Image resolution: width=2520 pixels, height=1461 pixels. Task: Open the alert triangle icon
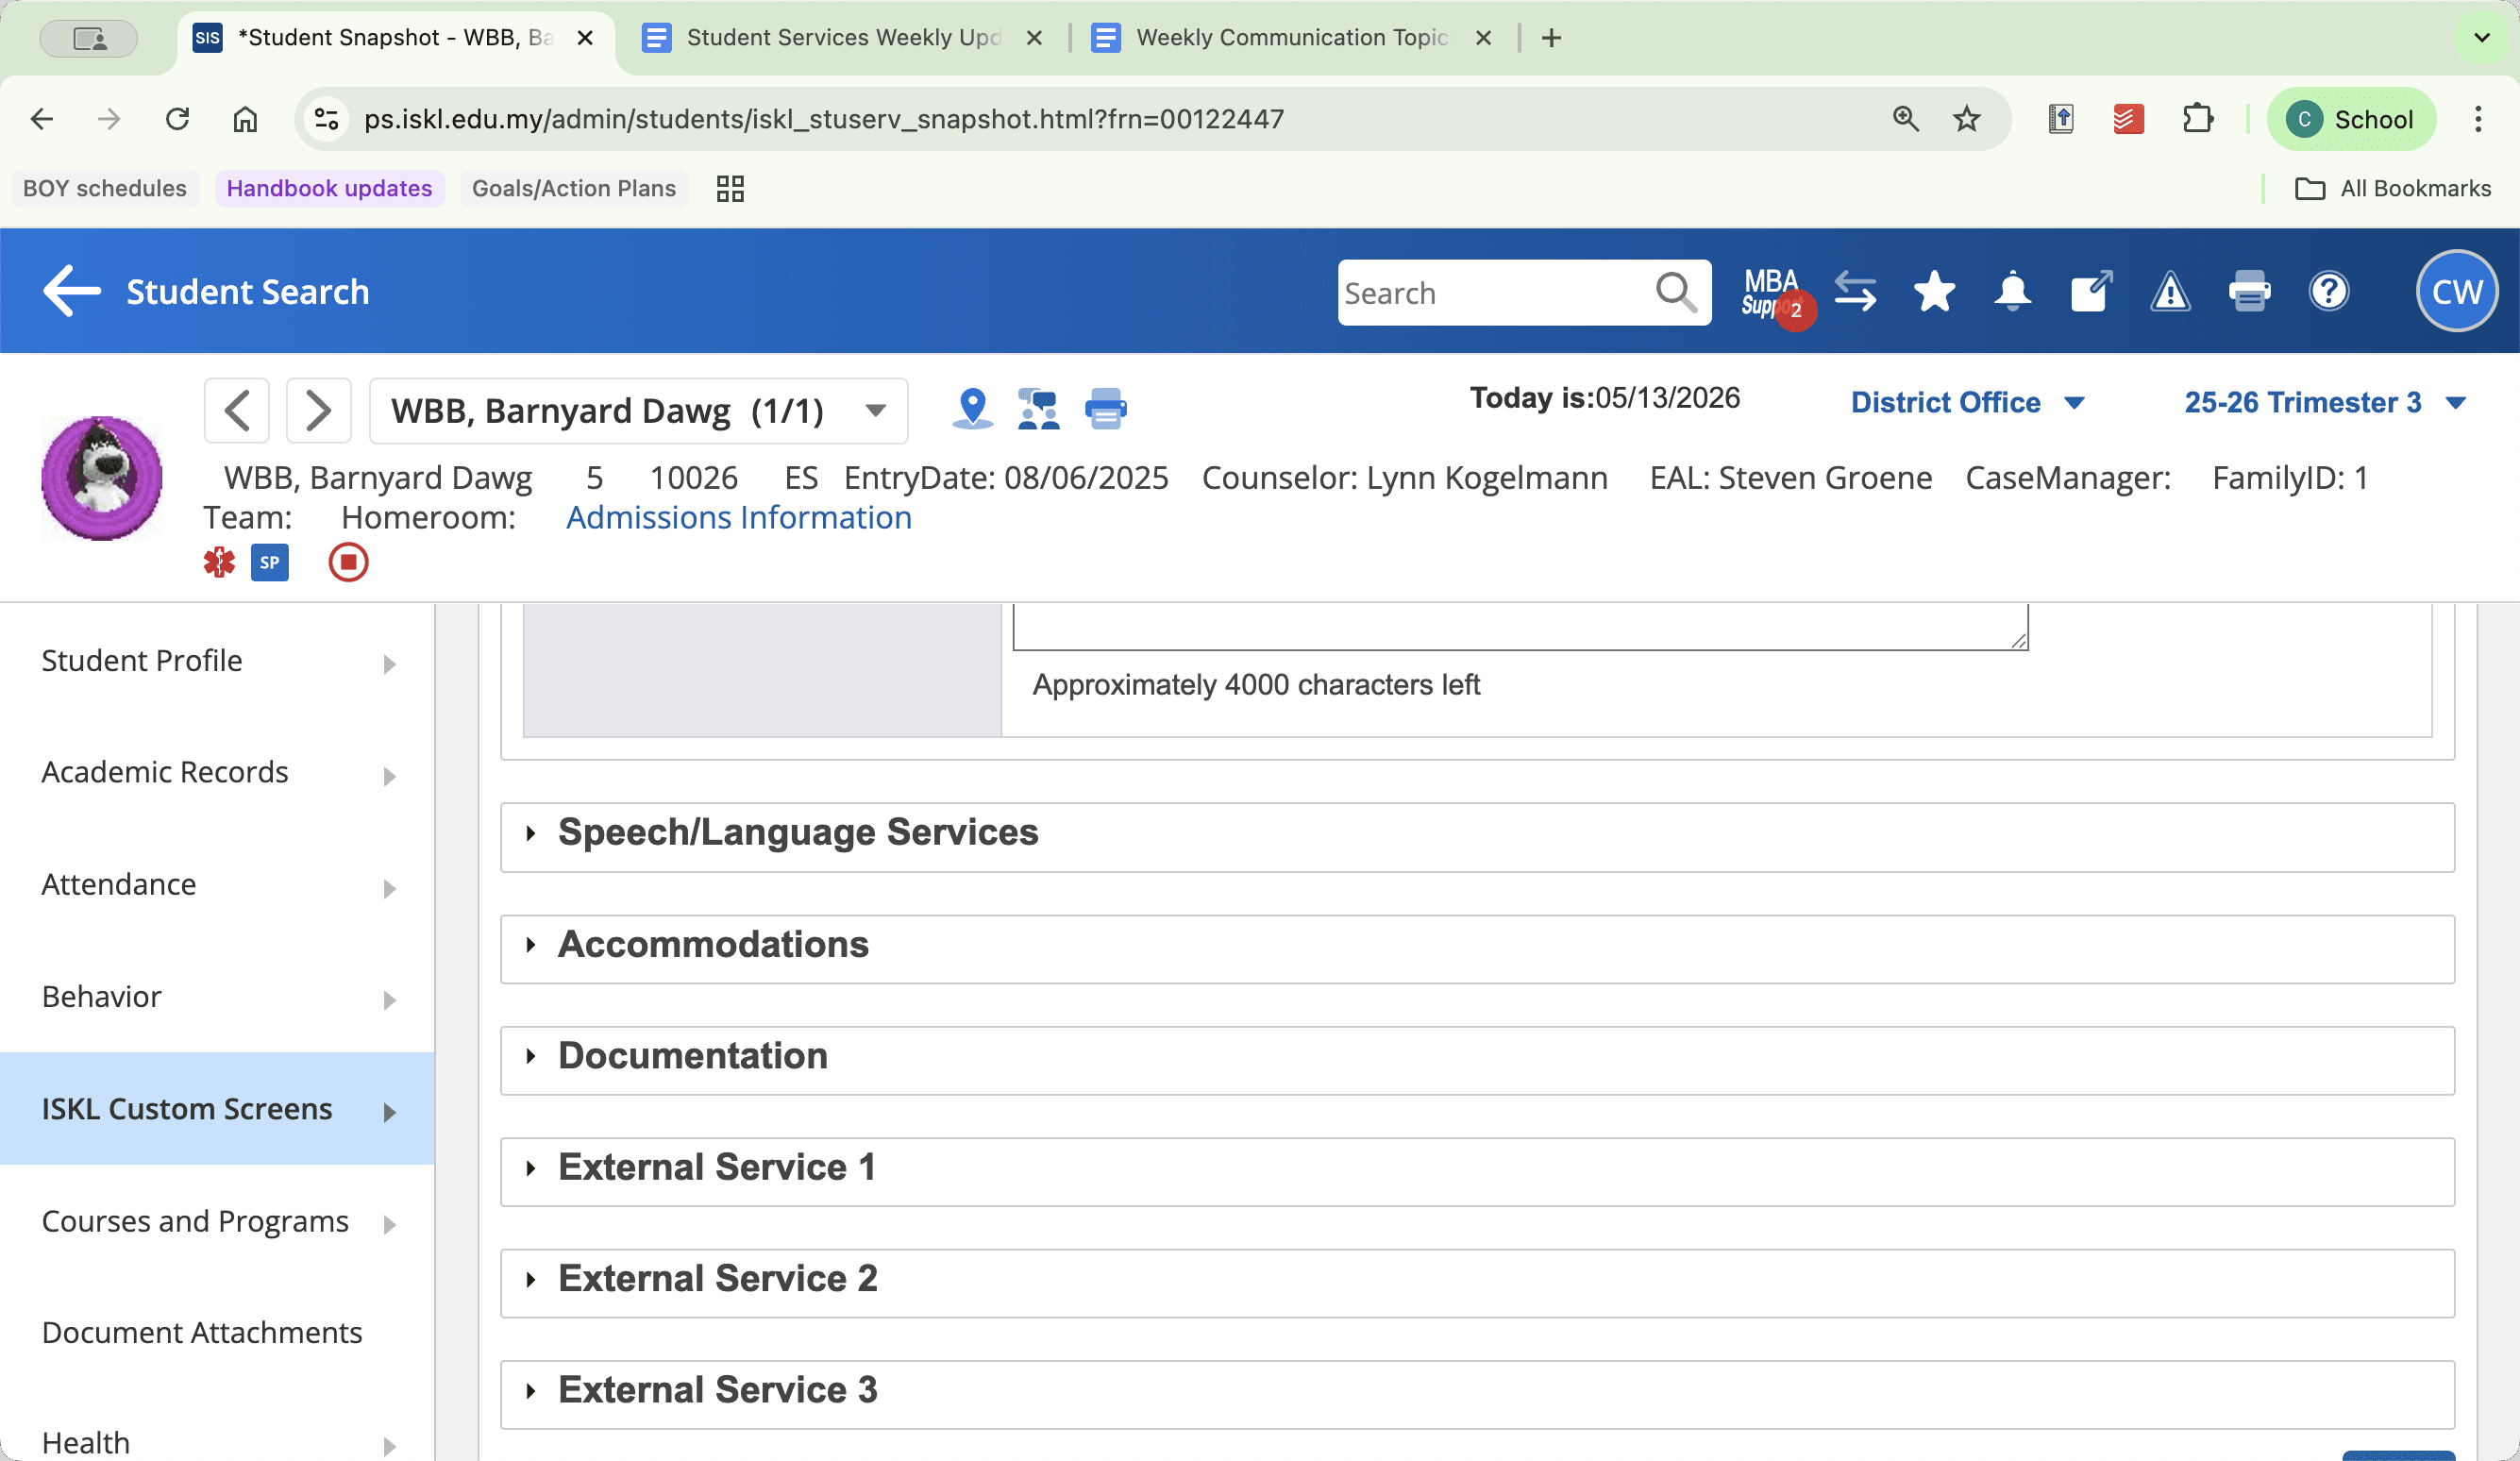(2170, 292)
